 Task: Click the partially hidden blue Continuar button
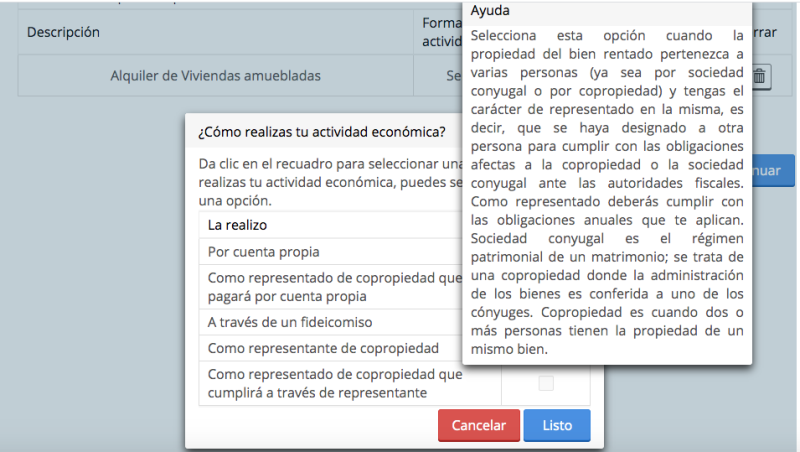[x=773, y=170]
